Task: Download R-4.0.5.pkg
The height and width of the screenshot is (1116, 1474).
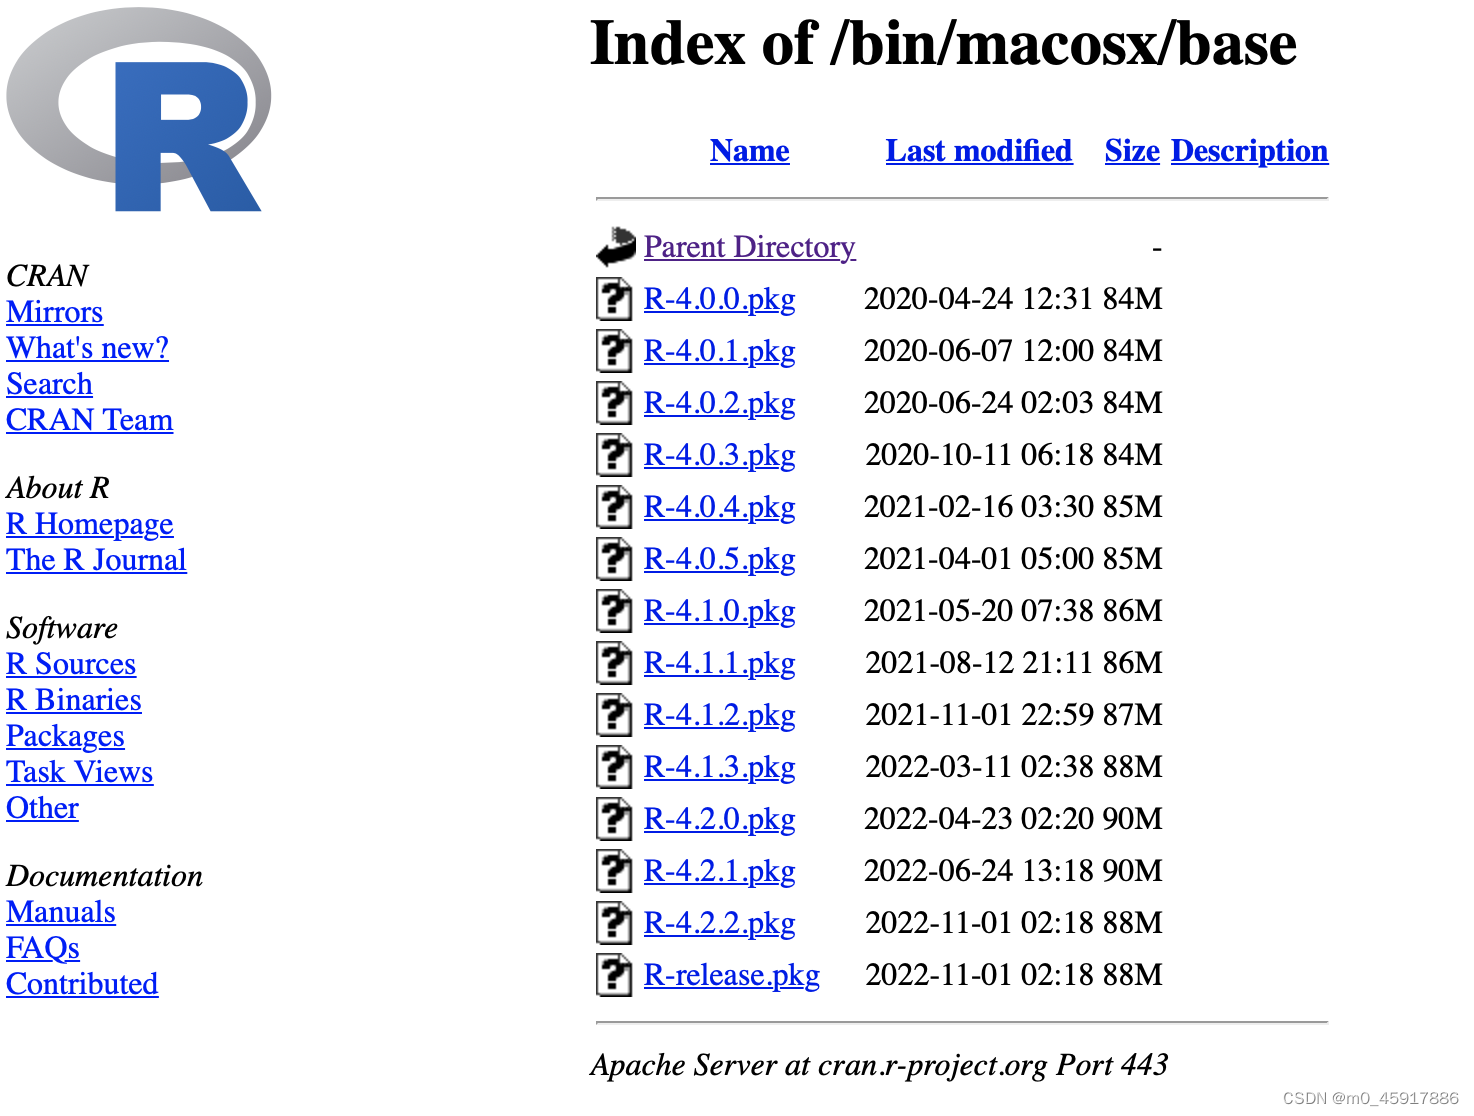Action: click(720, 559)
